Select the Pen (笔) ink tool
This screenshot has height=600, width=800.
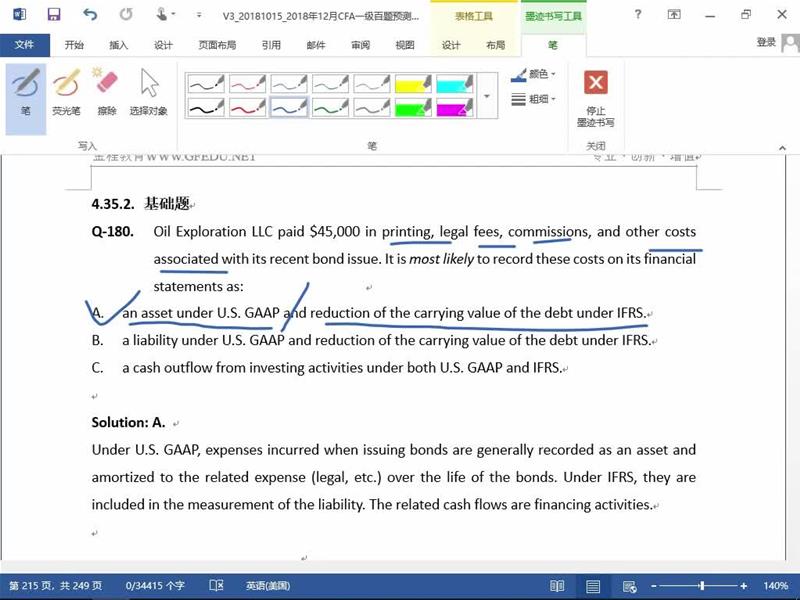click(26, 94)
